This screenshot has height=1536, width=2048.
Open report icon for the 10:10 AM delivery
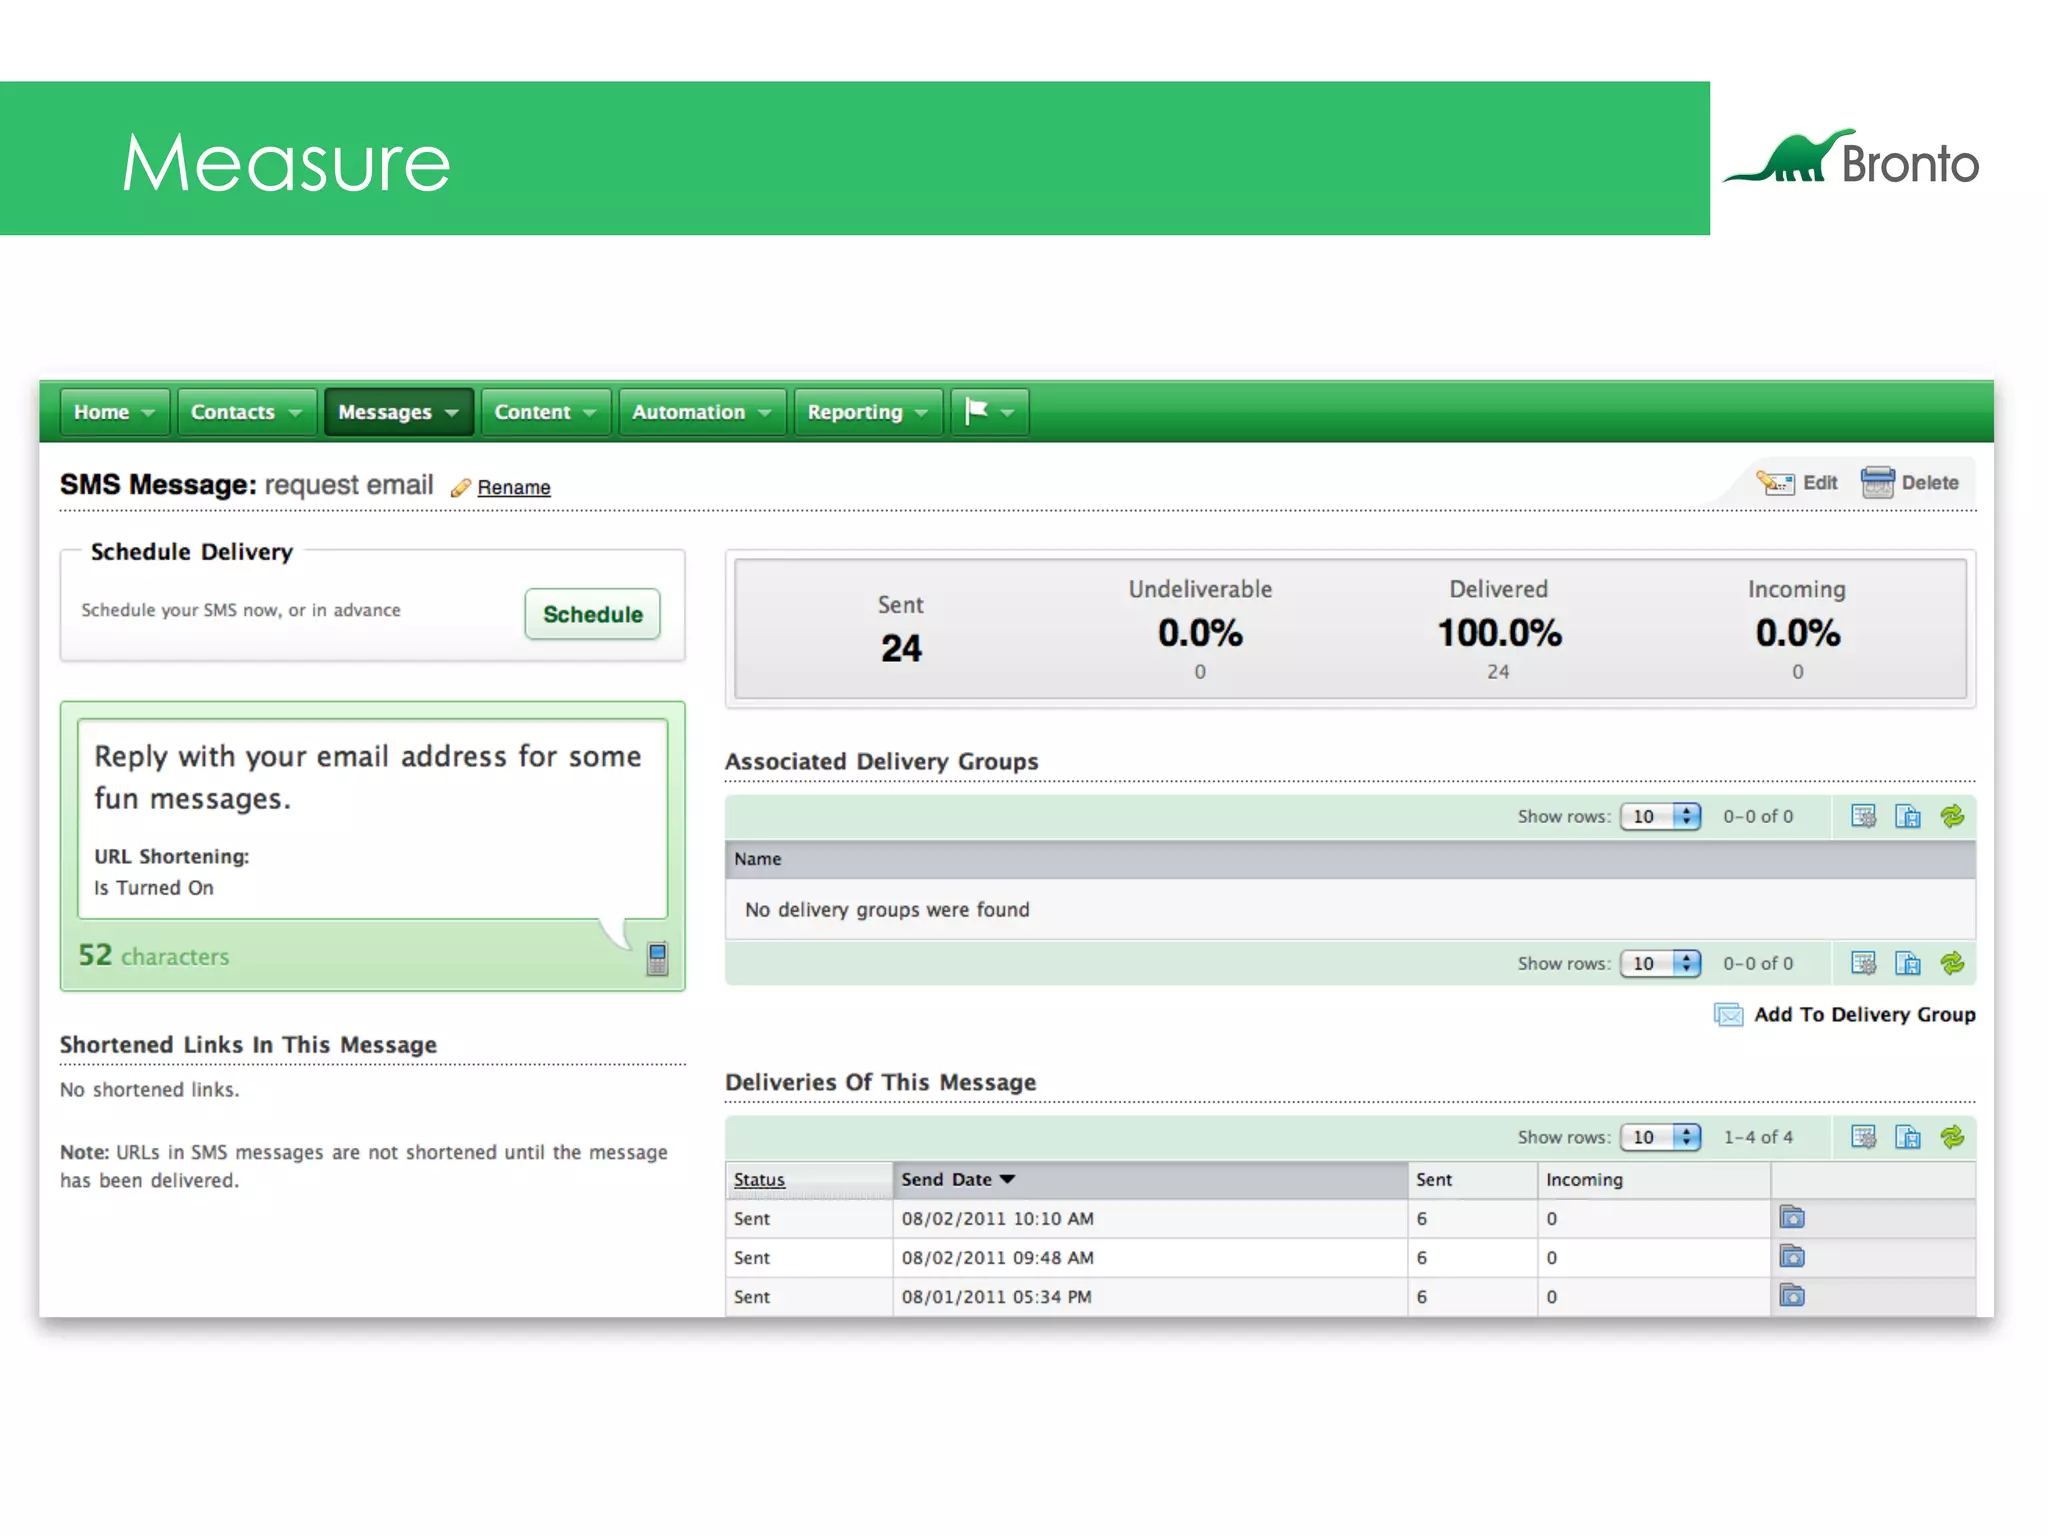click(x=1792, y=1218)
